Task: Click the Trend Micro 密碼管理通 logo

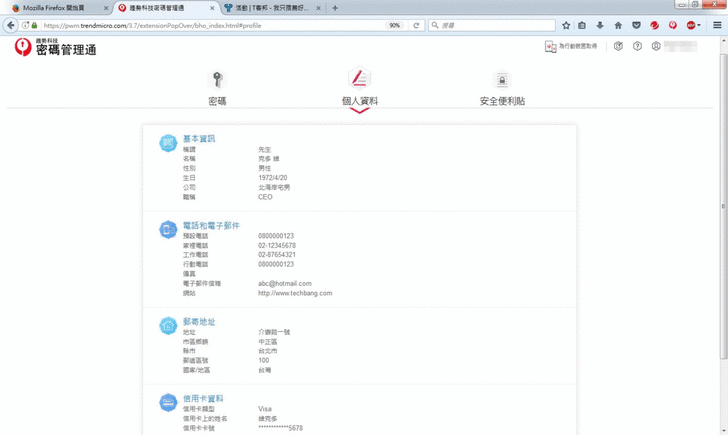Action: tap(55, 47)
